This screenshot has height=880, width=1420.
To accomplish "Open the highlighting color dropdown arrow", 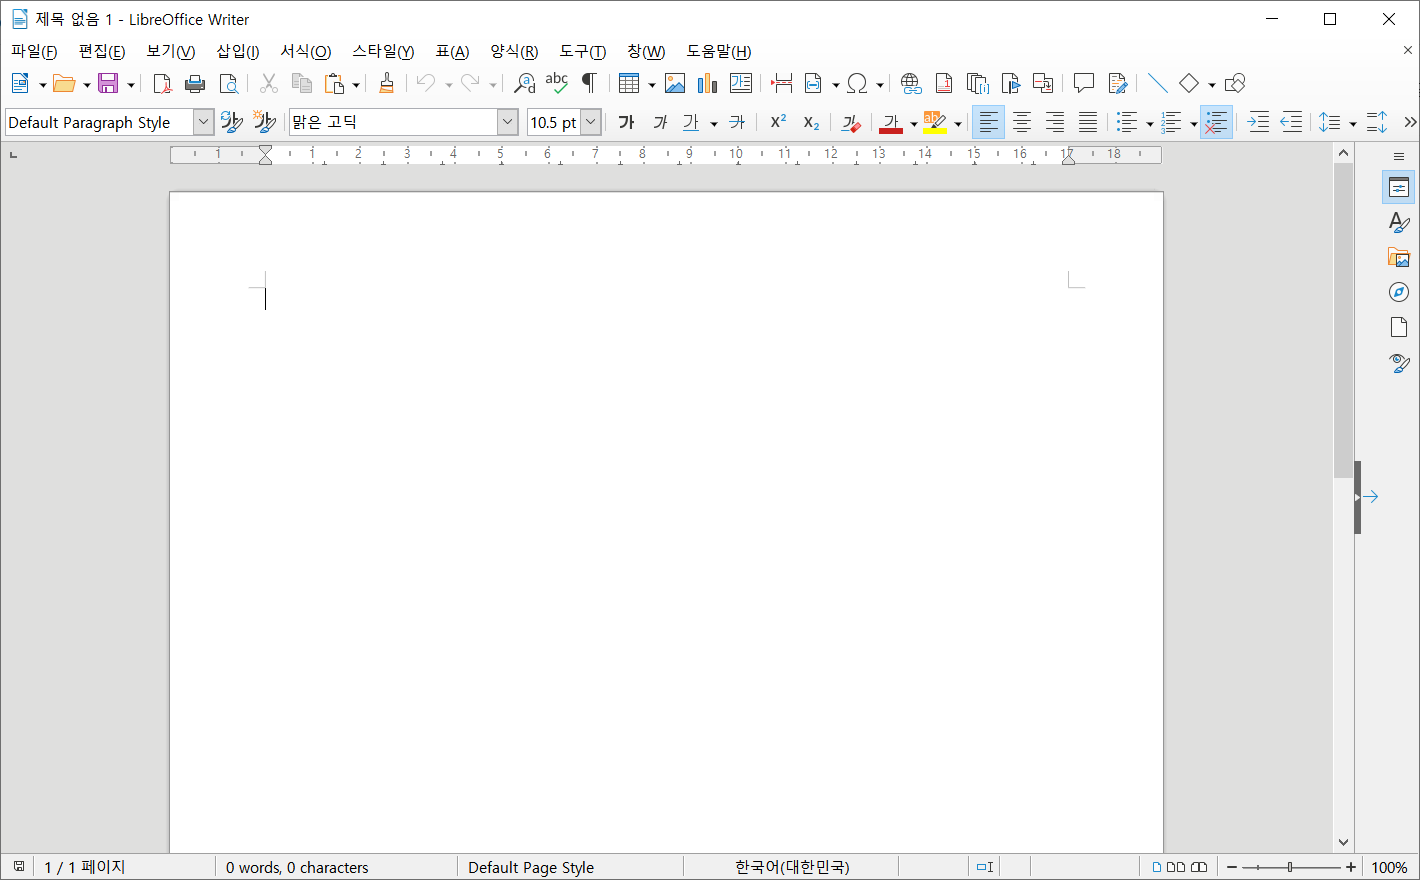I will point(958,124).
